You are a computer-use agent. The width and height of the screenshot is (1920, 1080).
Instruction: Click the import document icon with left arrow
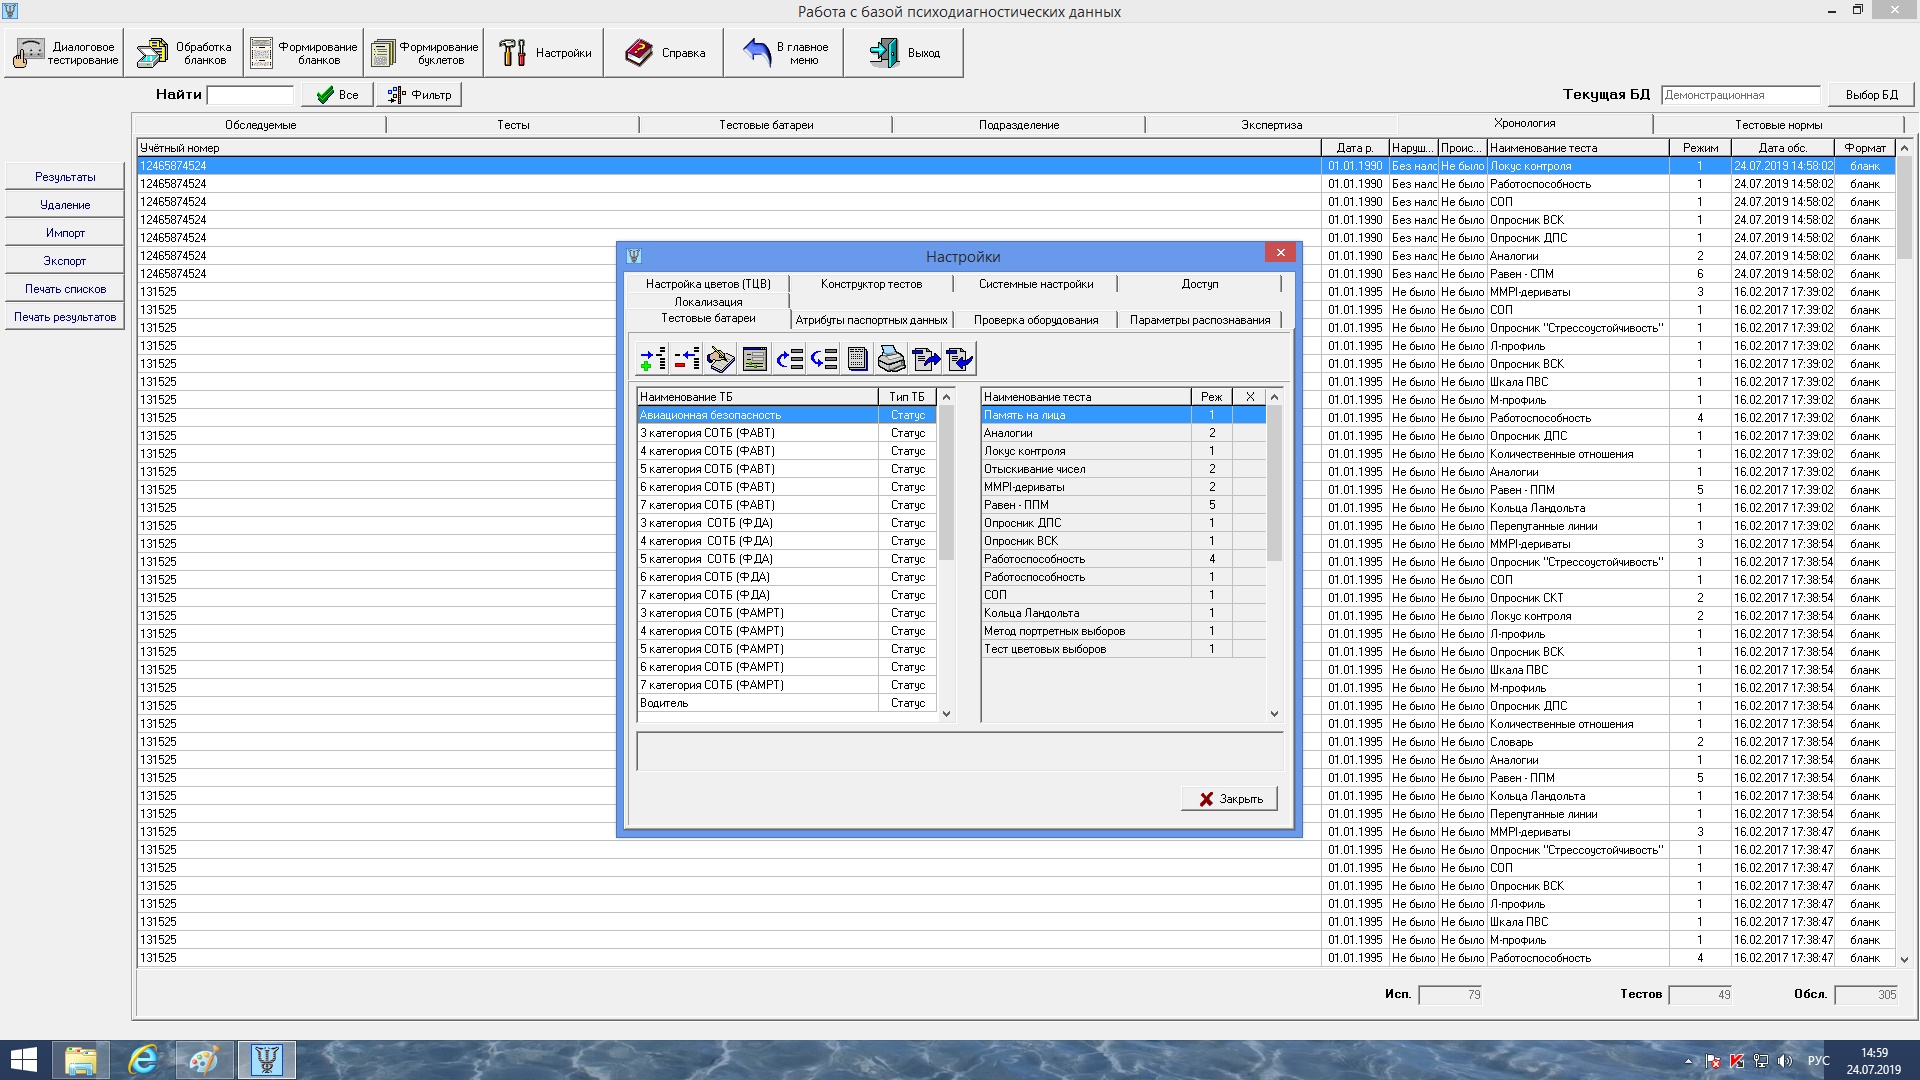click(960, 359)
